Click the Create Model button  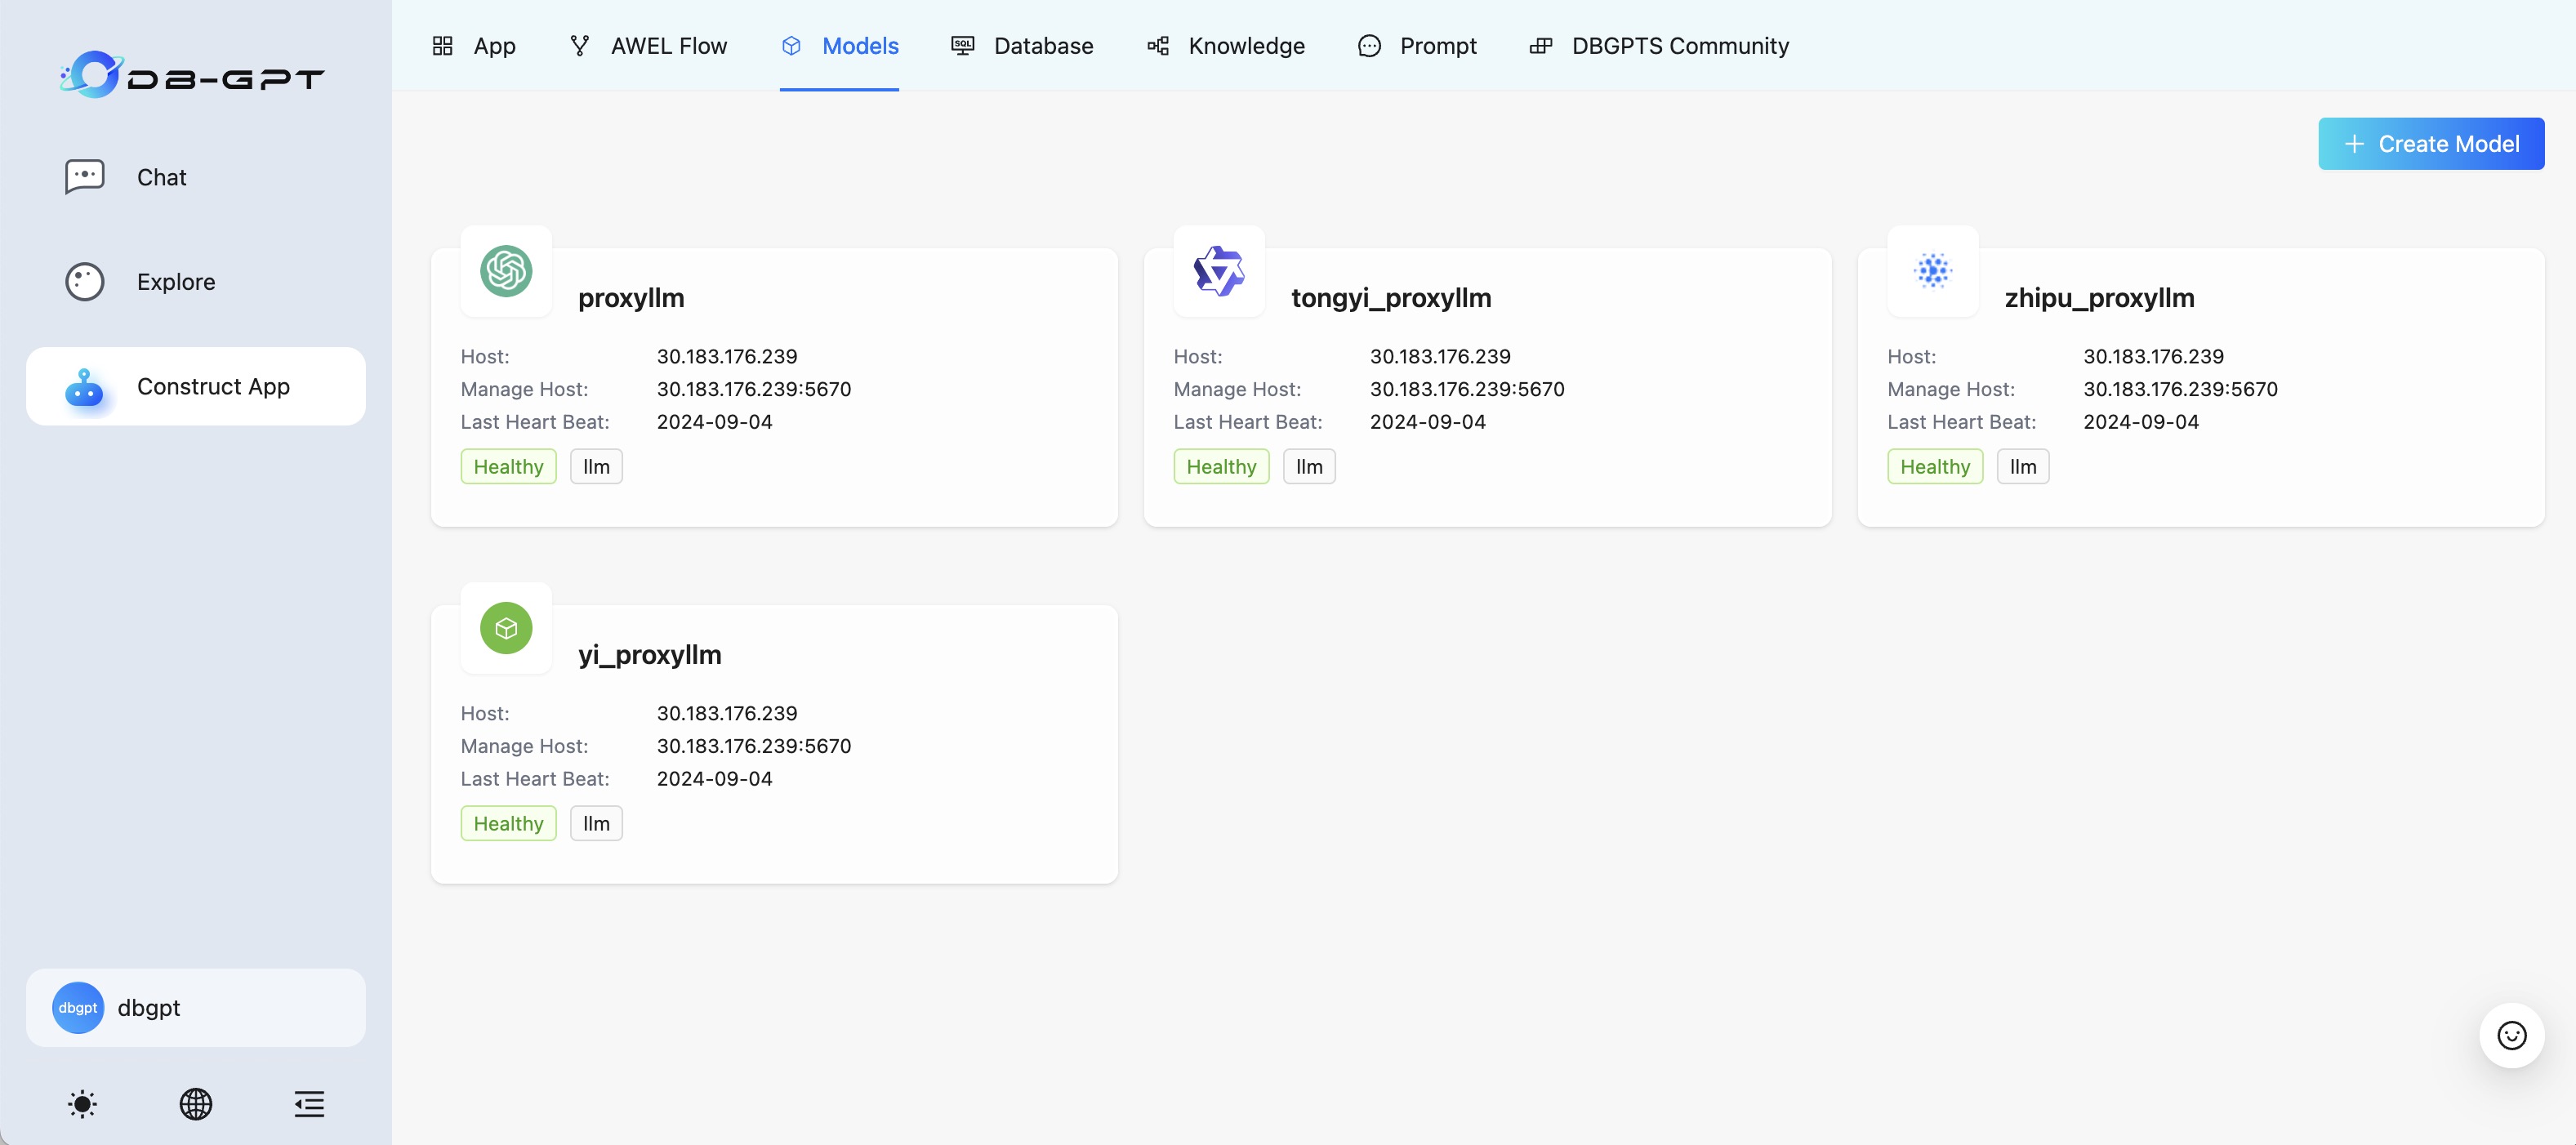2430,143
